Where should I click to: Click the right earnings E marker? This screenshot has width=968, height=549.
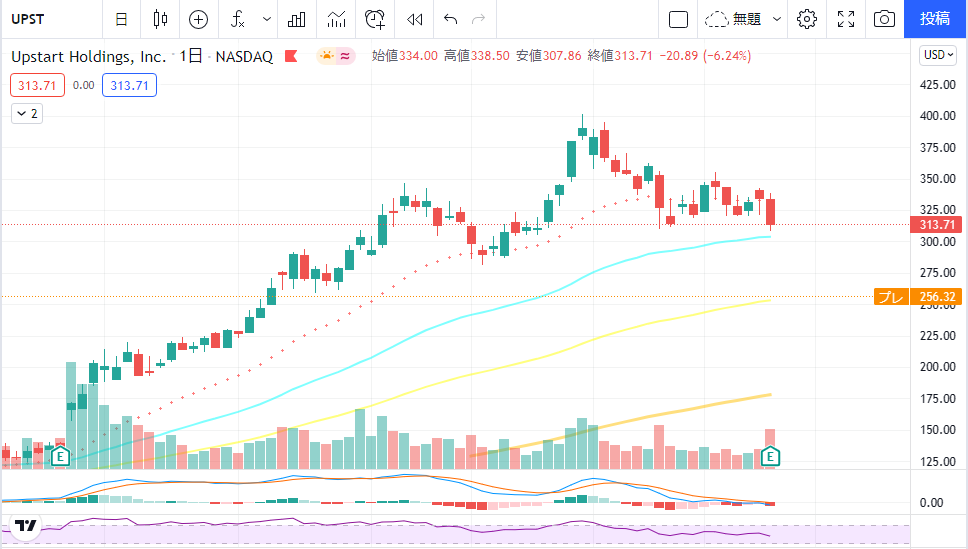pyautogui.click(x=770, y=457)
